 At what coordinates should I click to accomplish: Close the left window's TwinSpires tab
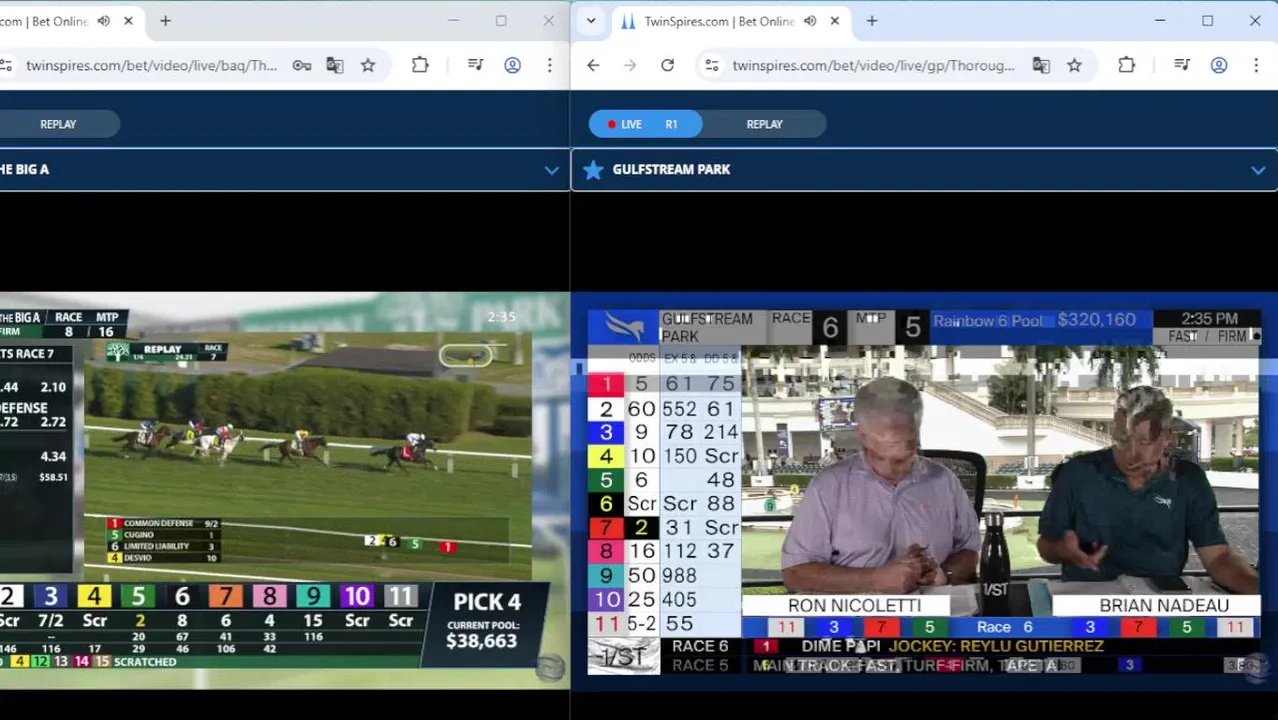coord(128,21)
